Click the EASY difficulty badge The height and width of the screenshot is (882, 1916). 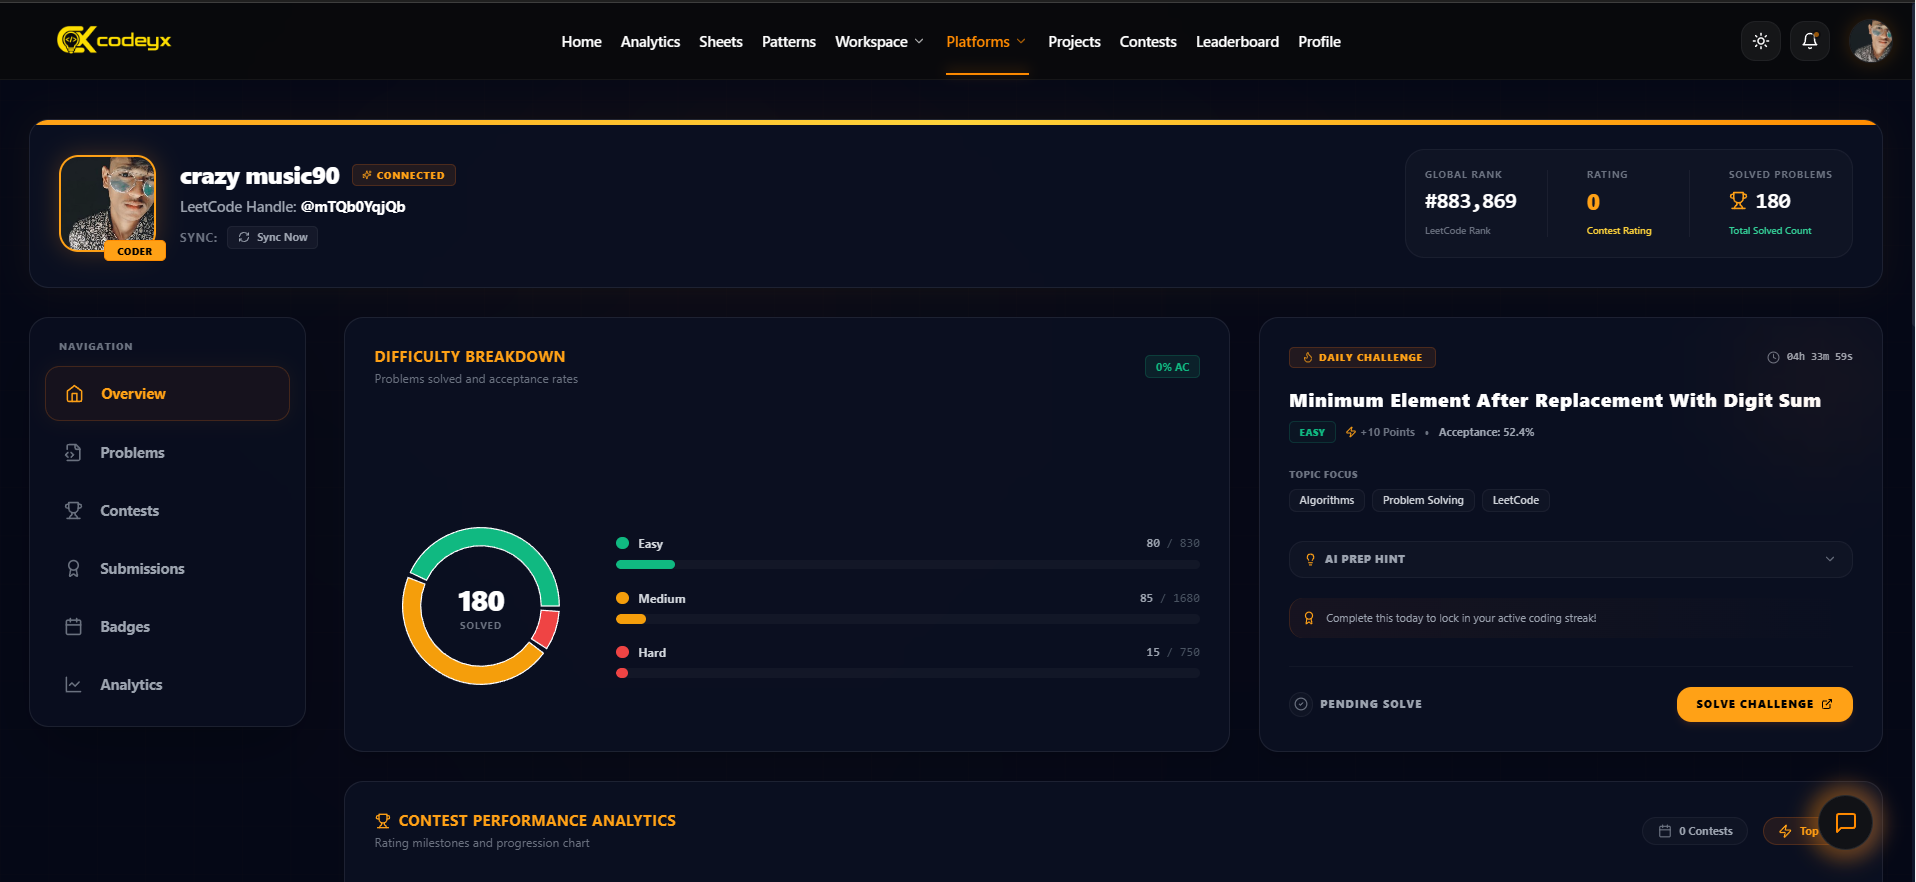[x=1312, y=432]
